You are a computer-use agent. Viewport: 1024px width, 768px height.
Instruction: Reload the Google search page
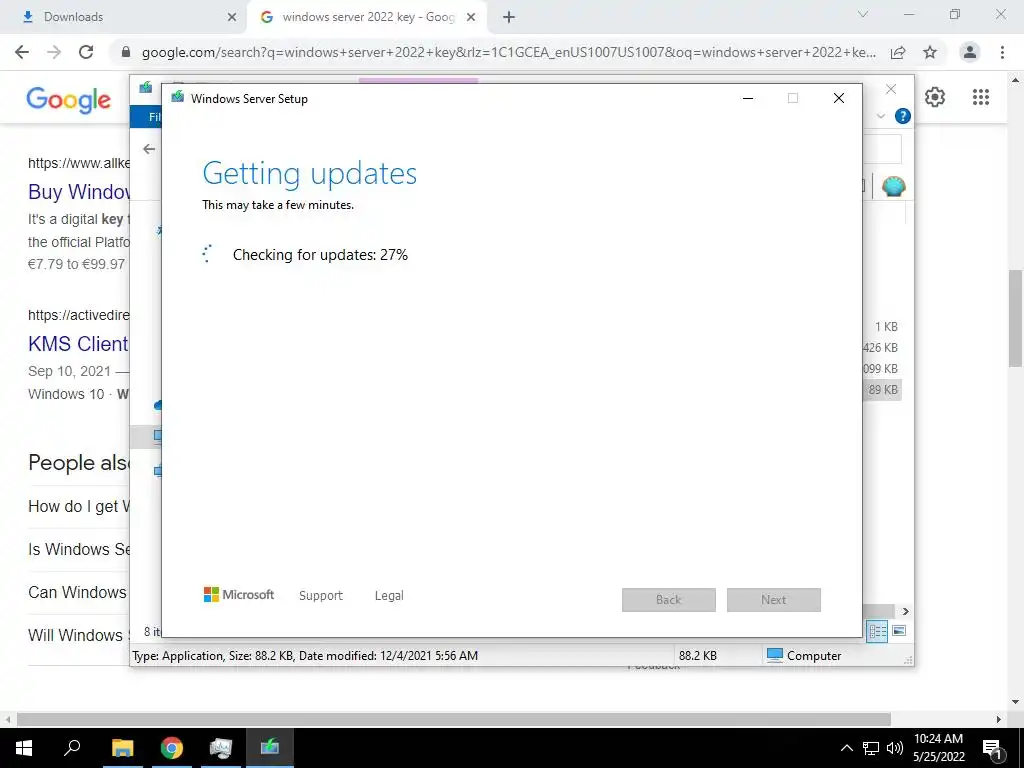click(86, 52)
